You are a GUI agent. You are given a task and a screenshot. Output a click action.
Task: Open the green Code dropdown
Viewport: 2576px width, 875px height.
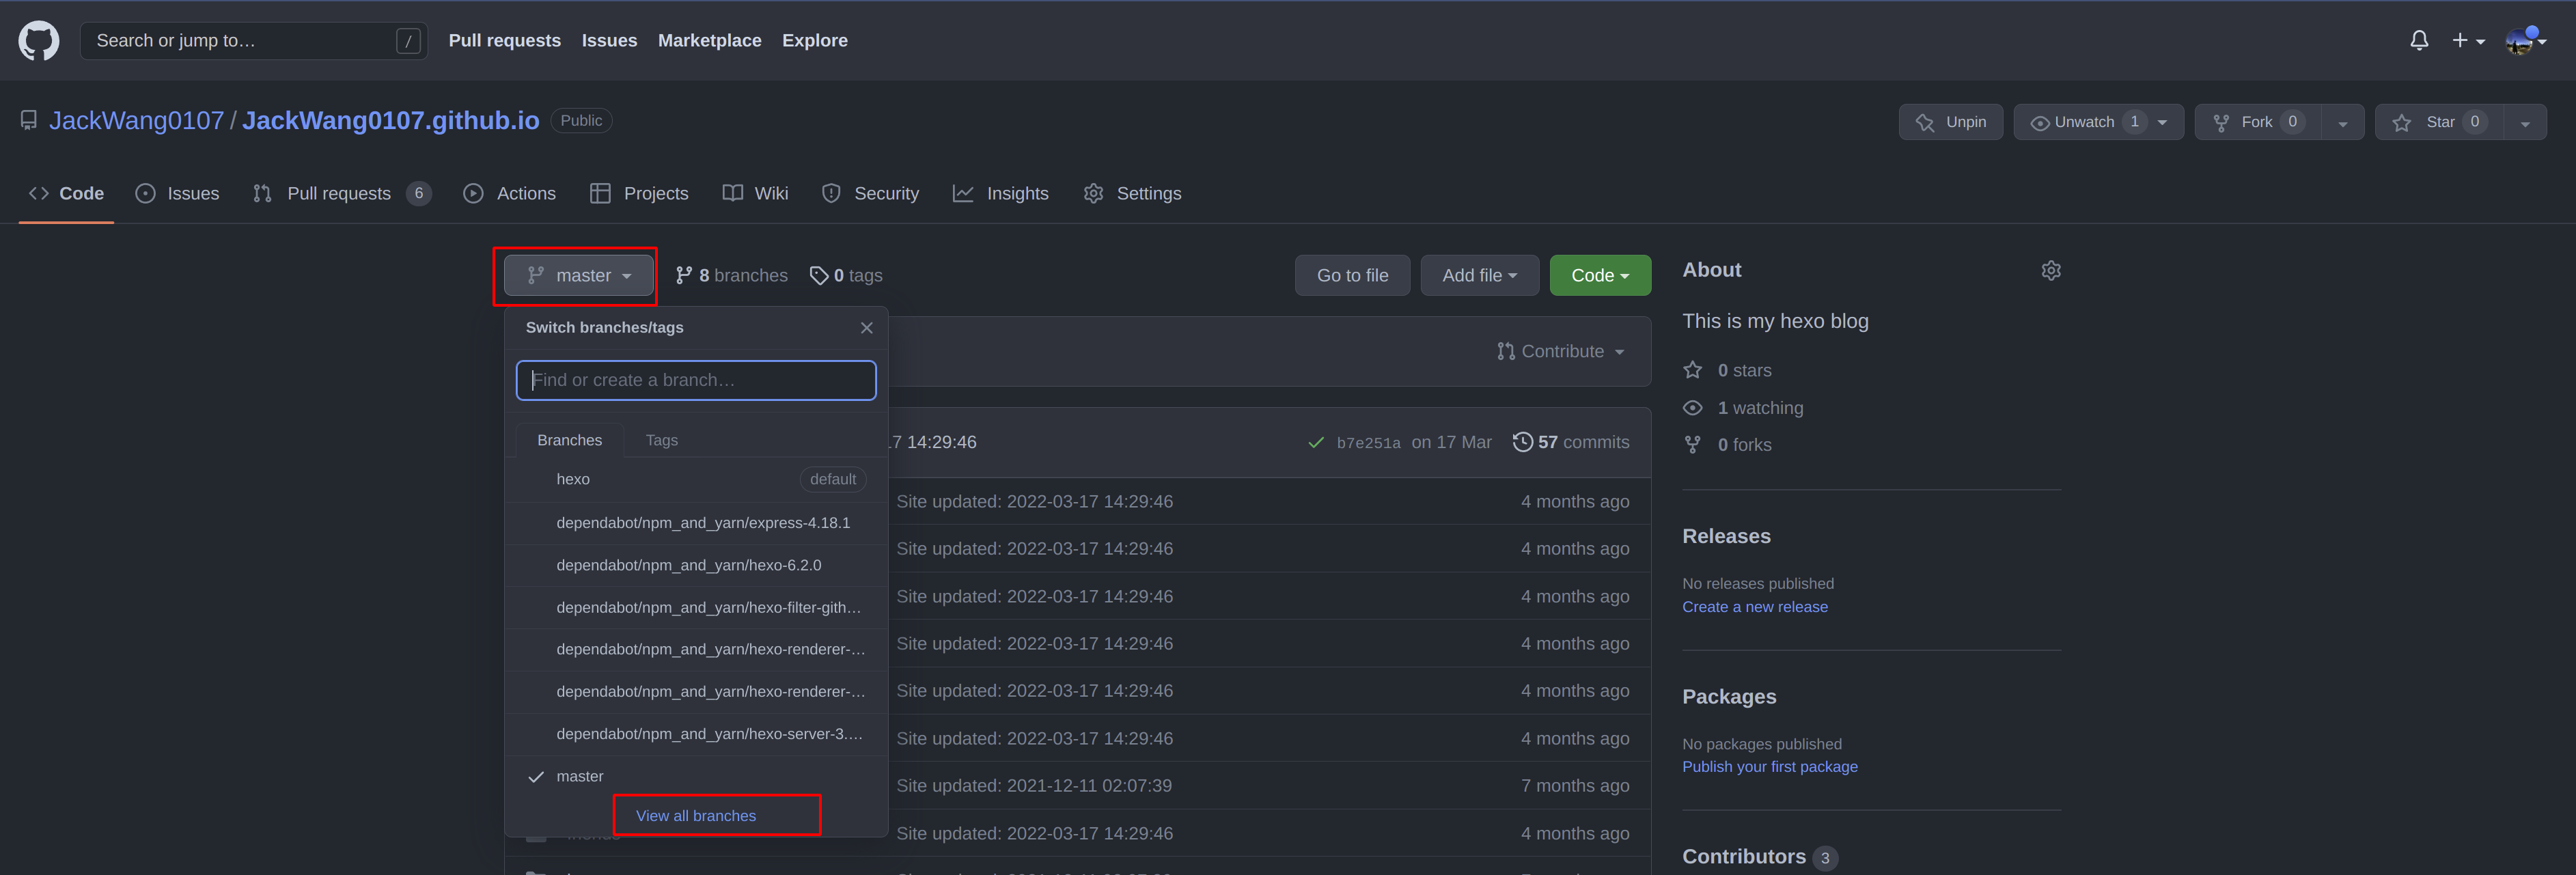tap(1600, 276)
